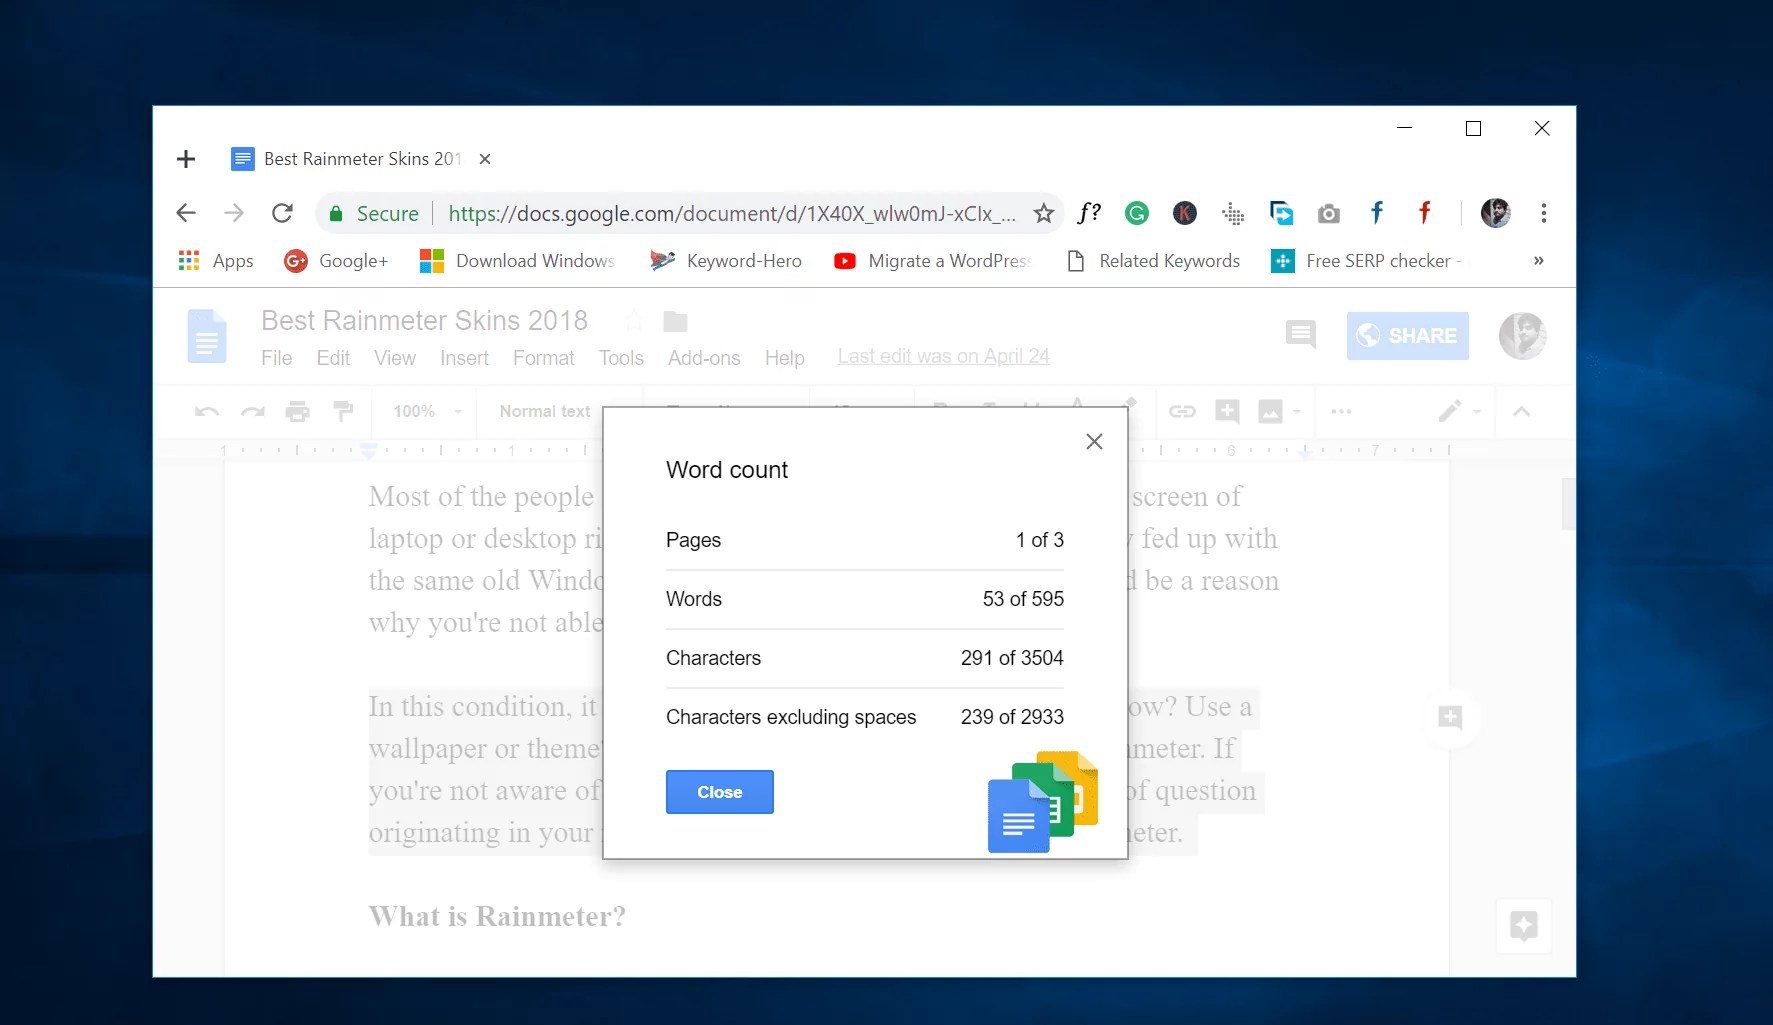
Task: Print the document
Action: point(298,412)
